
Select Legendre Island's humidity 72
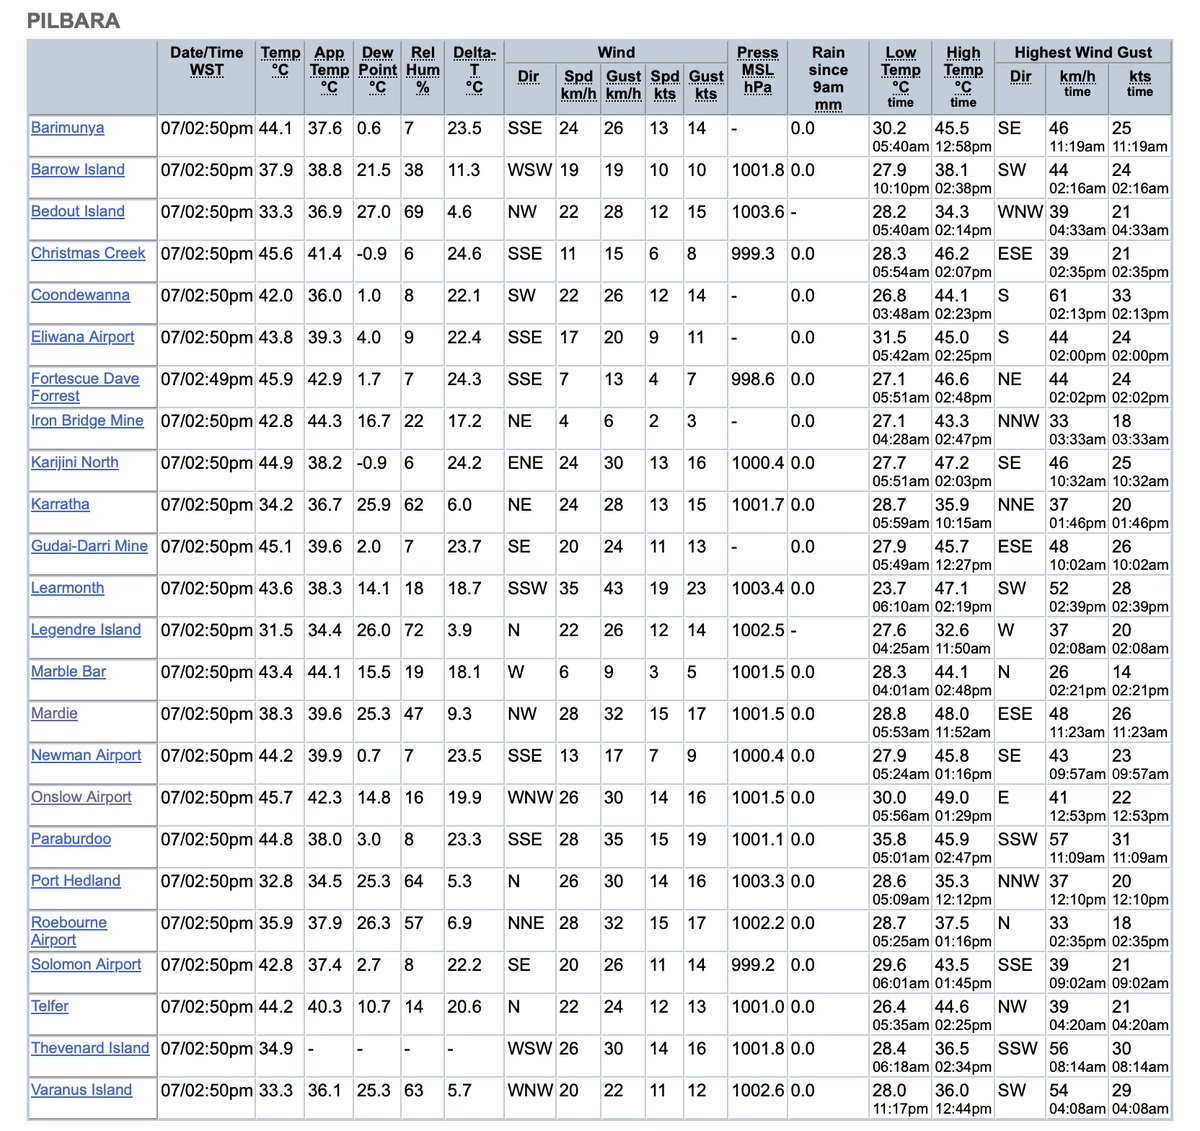coord(413,631)
